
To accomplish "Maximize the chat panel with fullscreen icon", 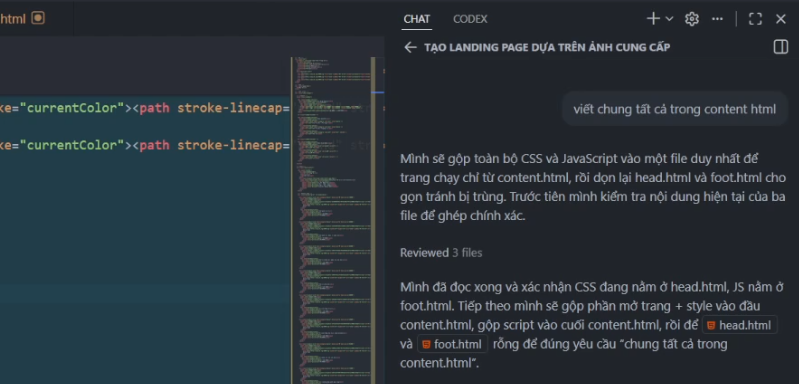I will (755, 19).
